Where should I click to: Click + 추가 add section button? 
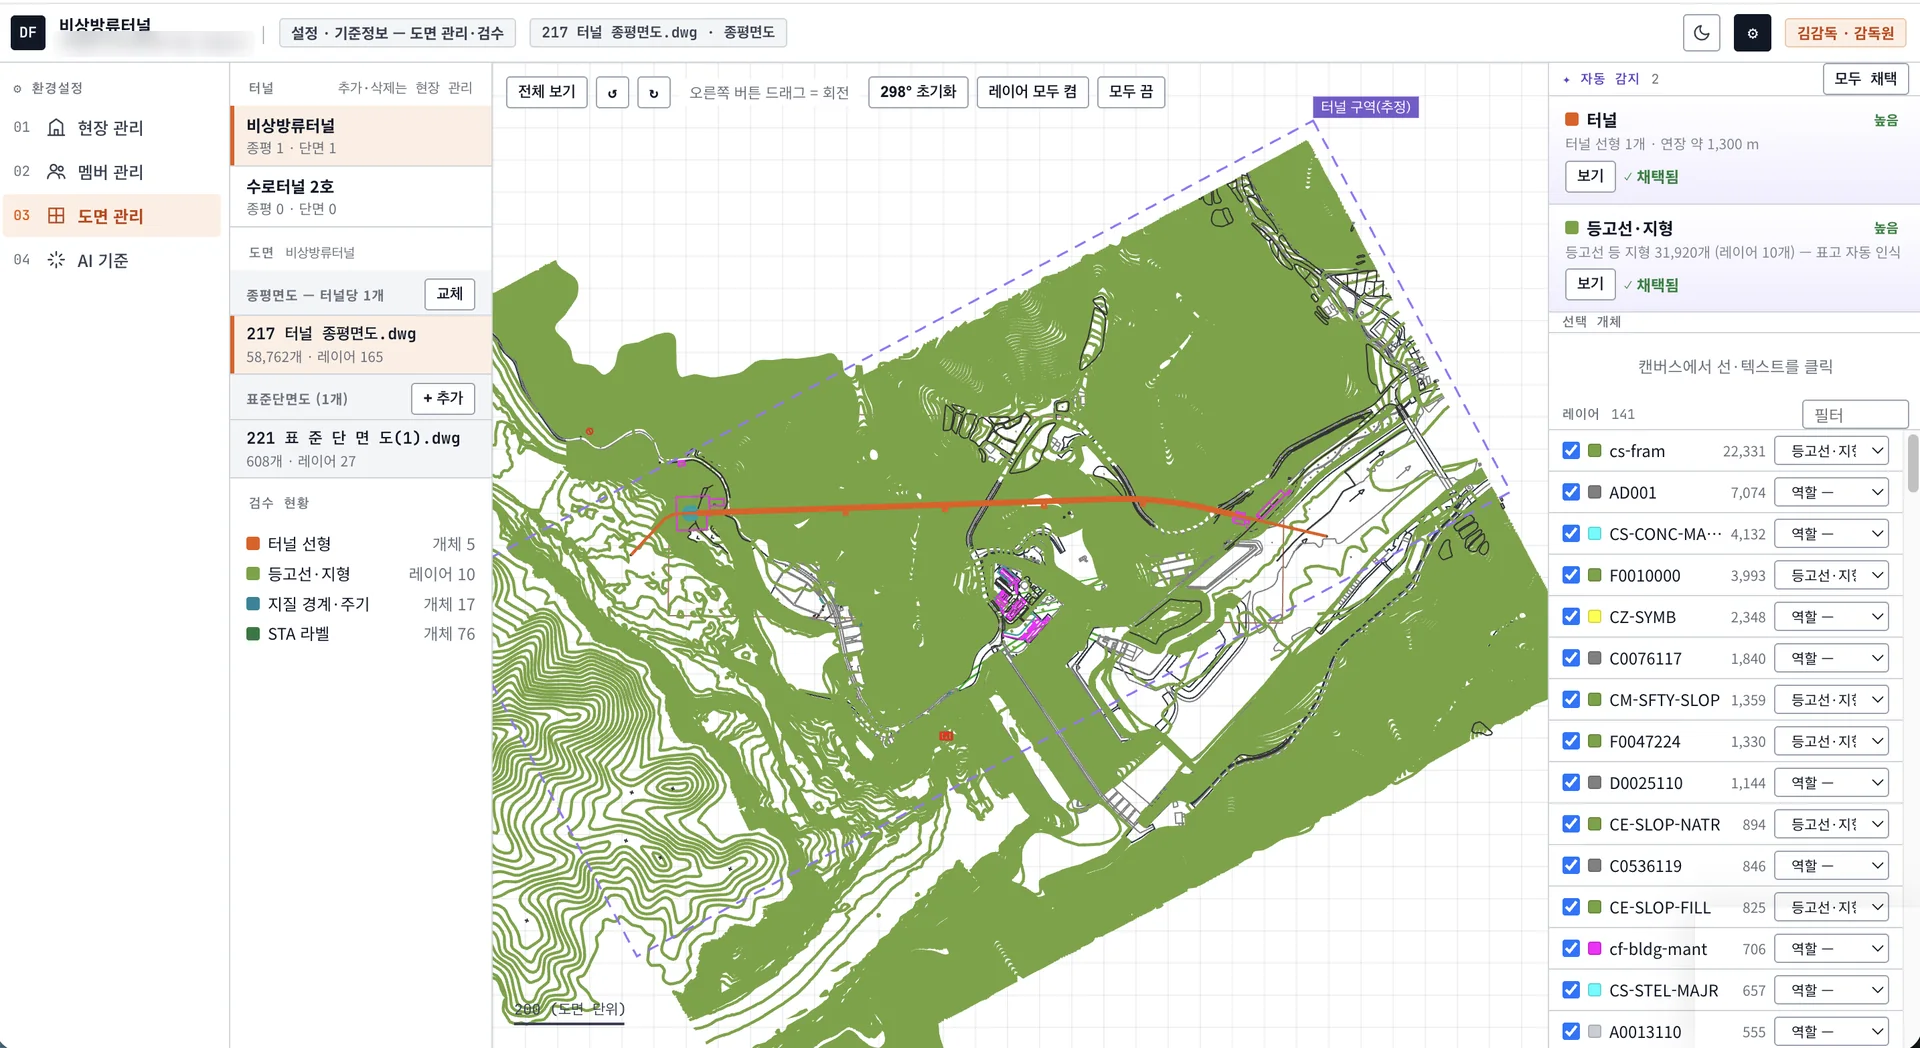point(443,398)
